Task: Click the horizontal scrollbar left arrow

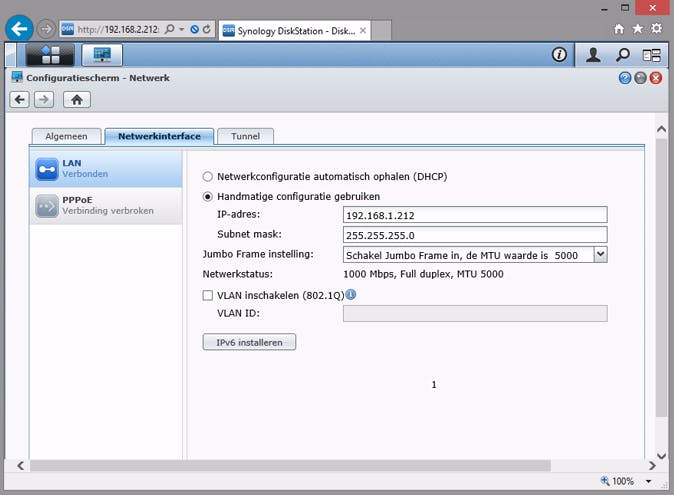Action: tap(20, 465)
